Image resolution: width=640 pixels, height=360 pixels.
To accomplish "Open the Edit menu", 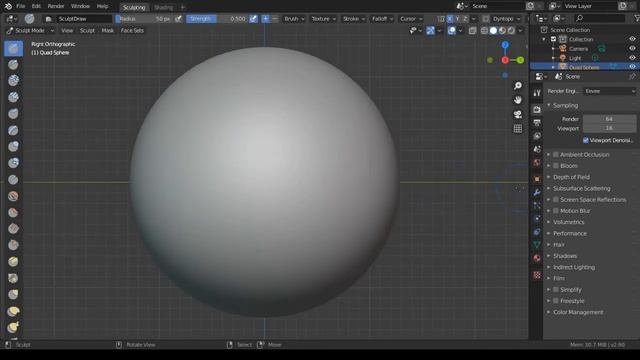I will [36, 7].
